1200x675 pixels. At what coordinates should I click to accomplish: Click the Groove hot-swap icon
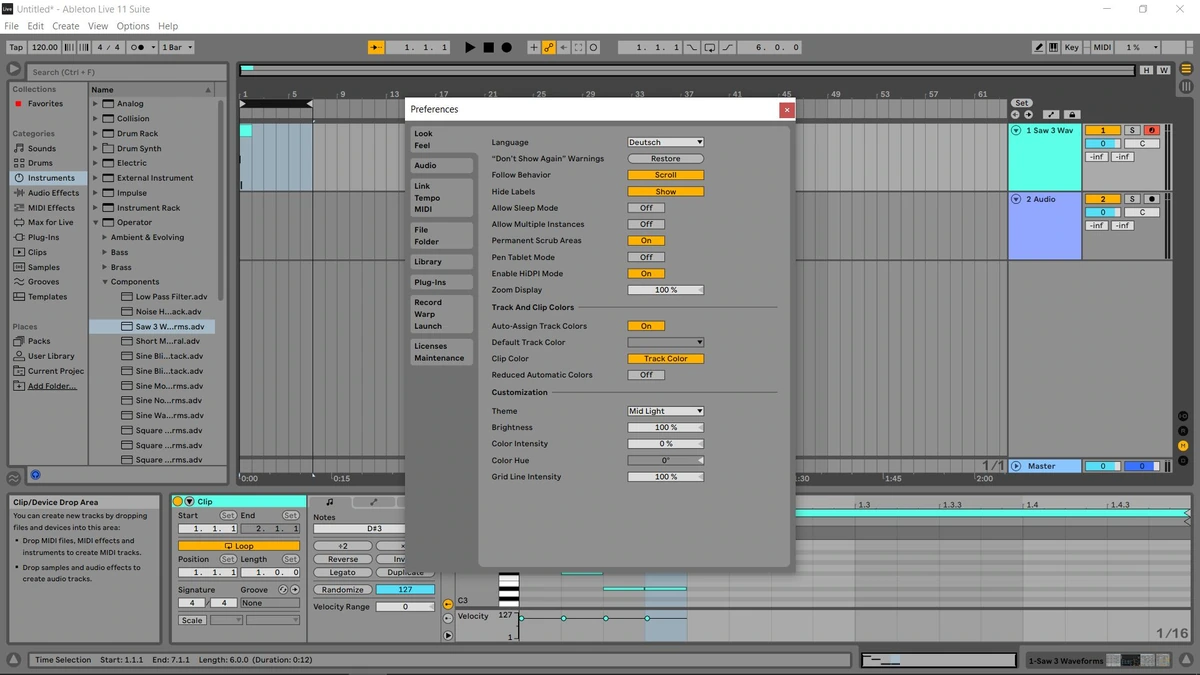(282, 590)
